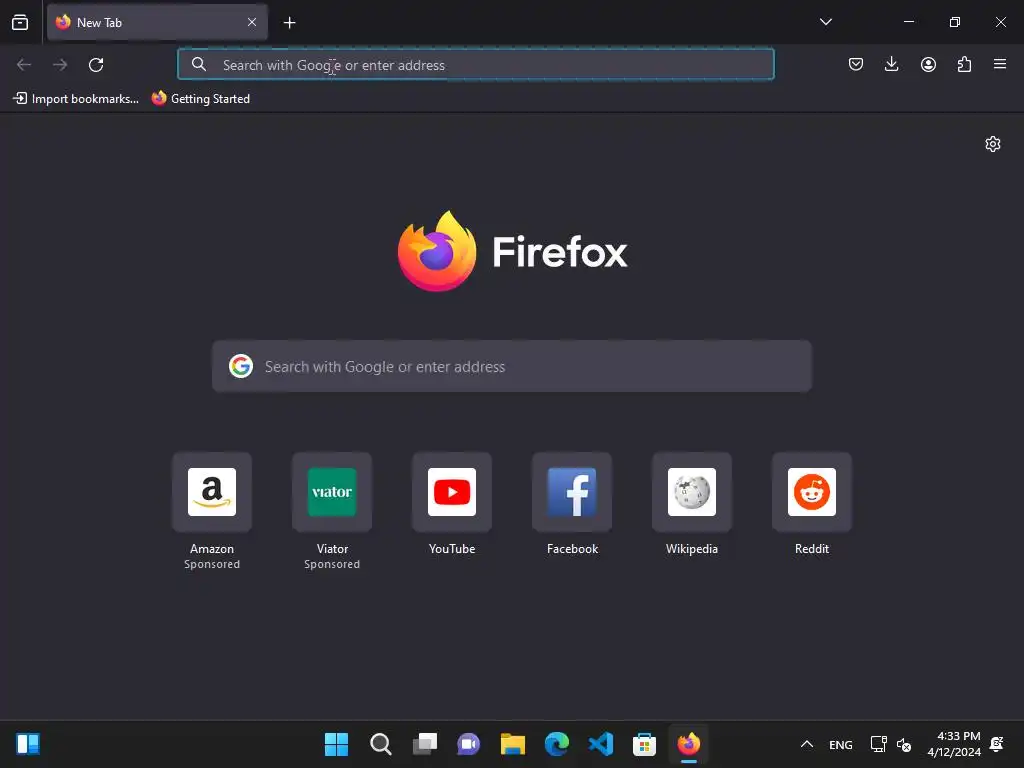Open a new tab with plus button

coord(289,23)
